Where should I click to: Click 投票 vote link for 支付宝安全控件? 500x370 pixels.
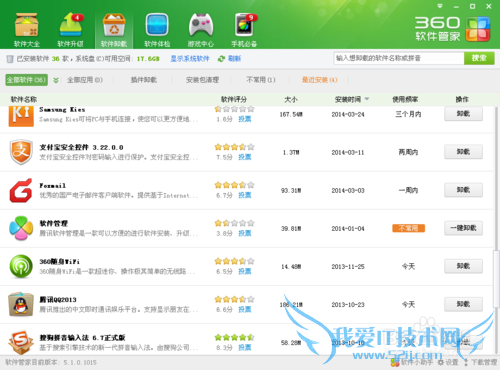point(245,157)
